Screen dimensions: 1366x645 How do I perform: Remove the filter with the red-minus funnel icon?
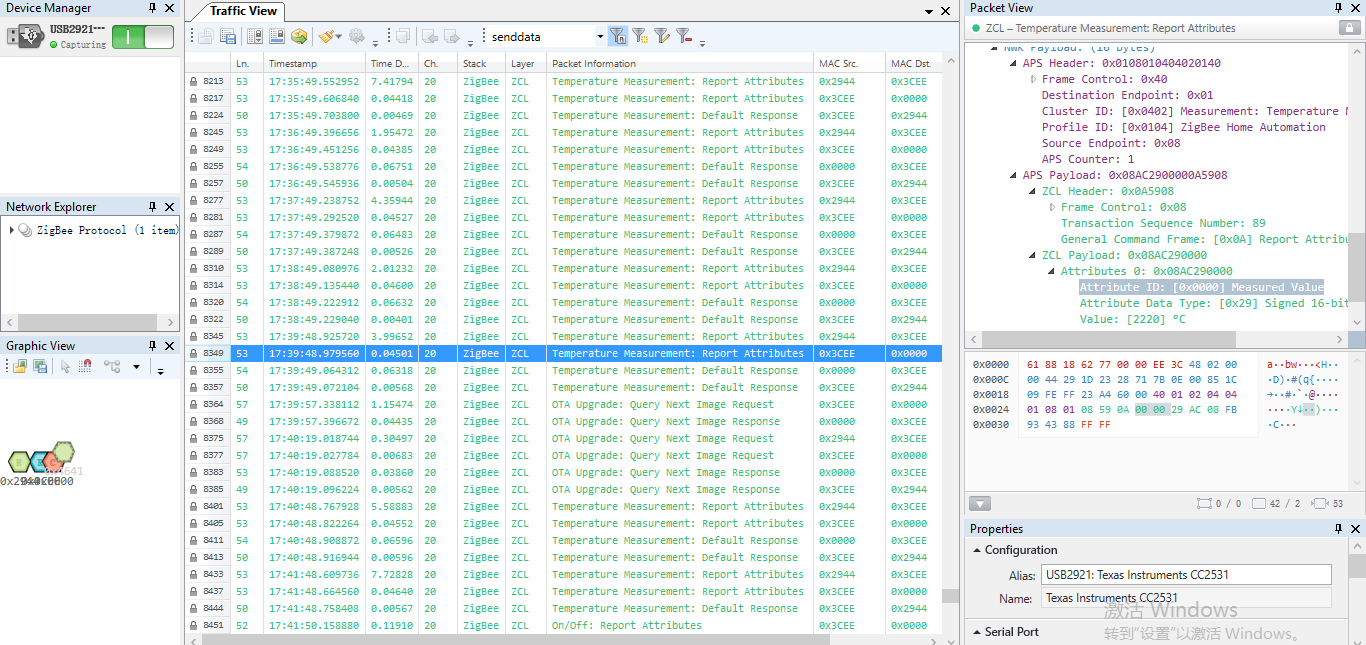[683, 35]
